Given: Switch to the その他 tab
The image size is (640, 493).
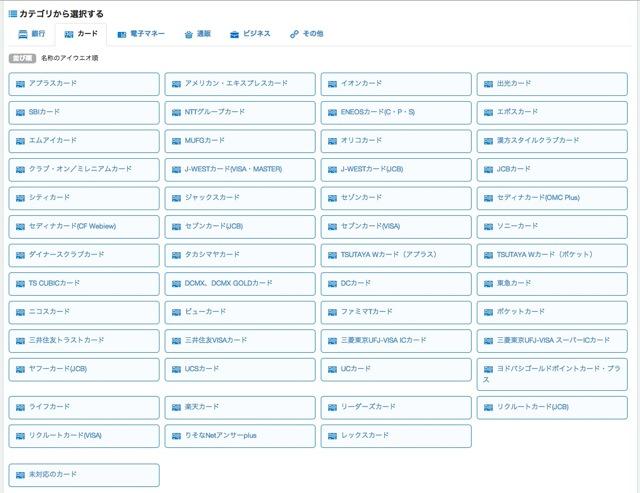Looking at the screenshot, I should pyautogui.click(x=306, y=34).
